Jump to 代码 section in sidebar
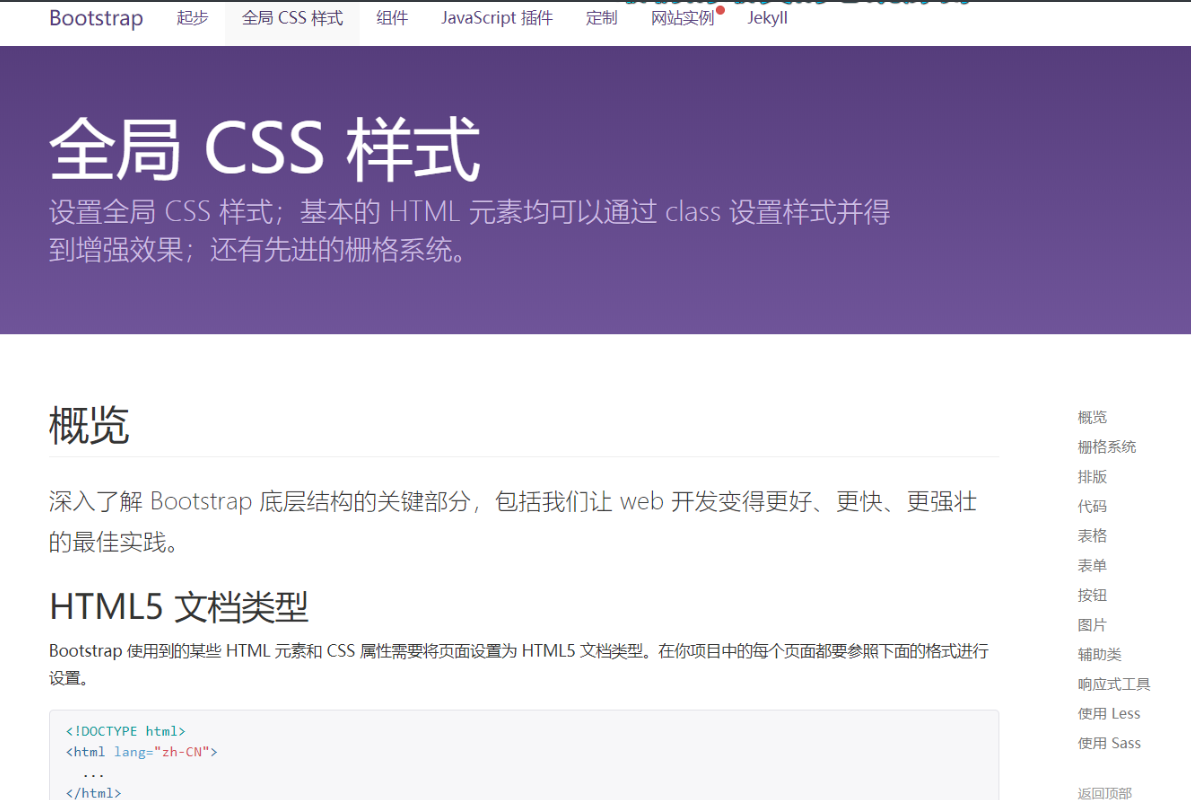The image size is (1191, 800). tap(1092, 506)
